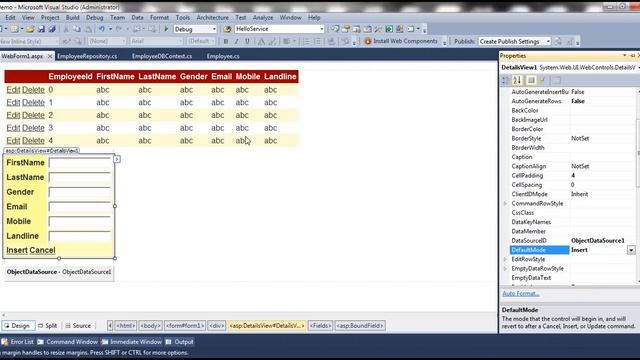
Task: Switch to the EmployeeRepository.cs tab
Action: pyautogui.click(x=87, y=56)
